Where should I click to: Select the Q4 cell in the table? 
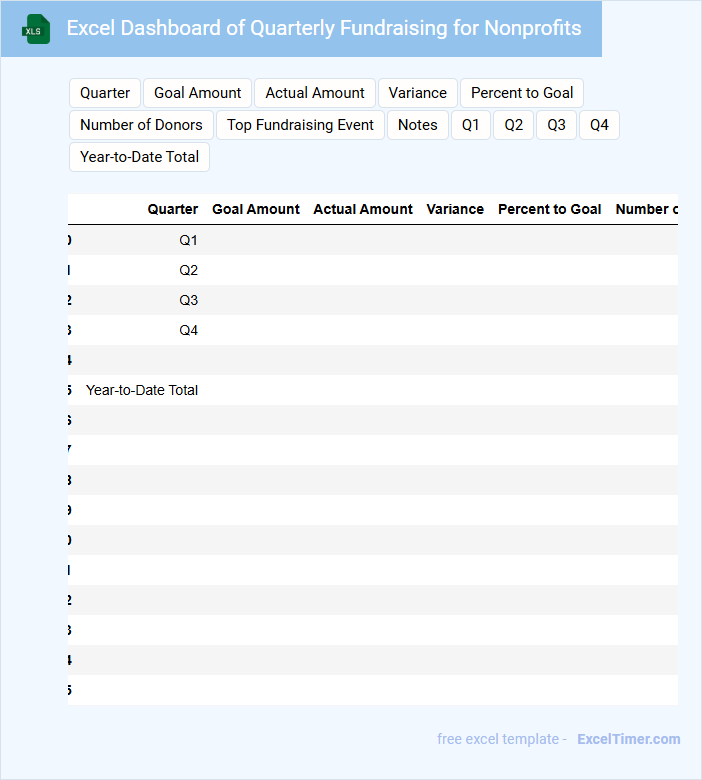189,330
